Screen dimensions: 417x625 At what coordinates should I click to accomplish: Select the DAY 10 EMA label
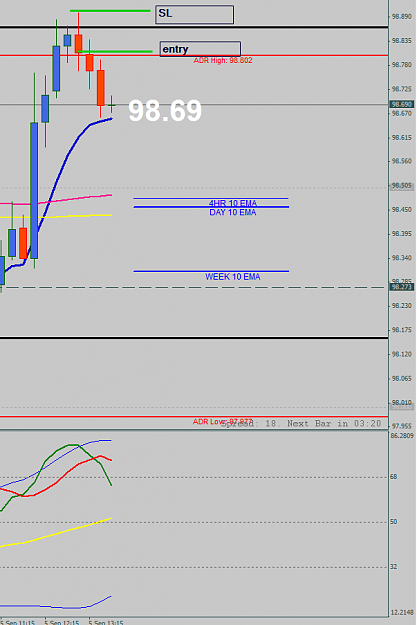click(x=233, y=212)
